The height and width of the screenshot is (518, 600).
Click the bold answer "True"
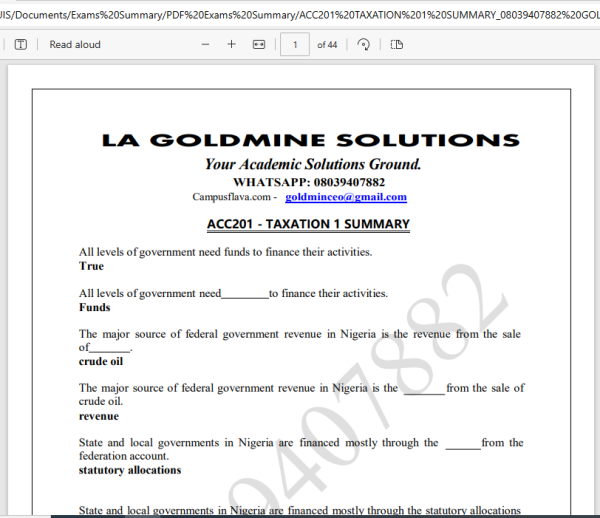(91, 266)
